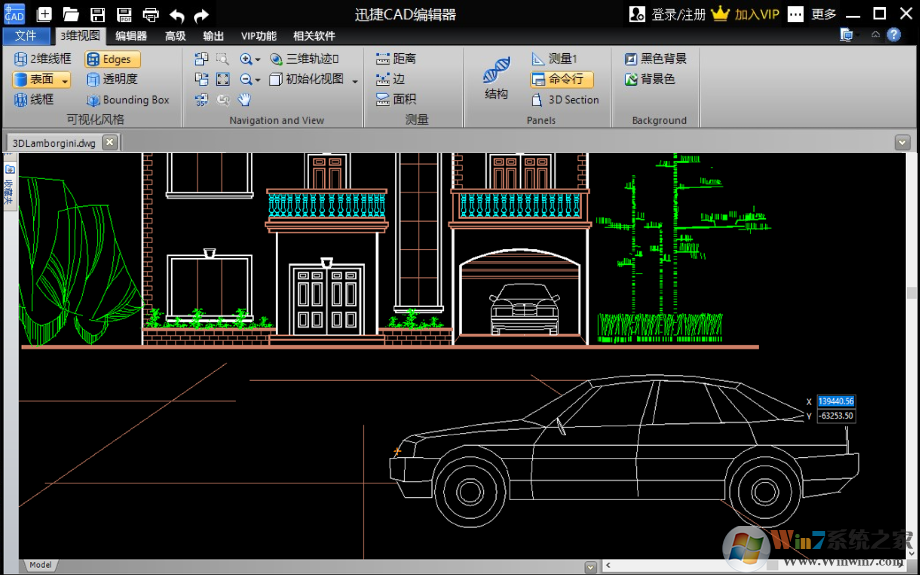Screen dimensions: 920x575
Task: Select the hand pan tool
Action: pos(244,99)
